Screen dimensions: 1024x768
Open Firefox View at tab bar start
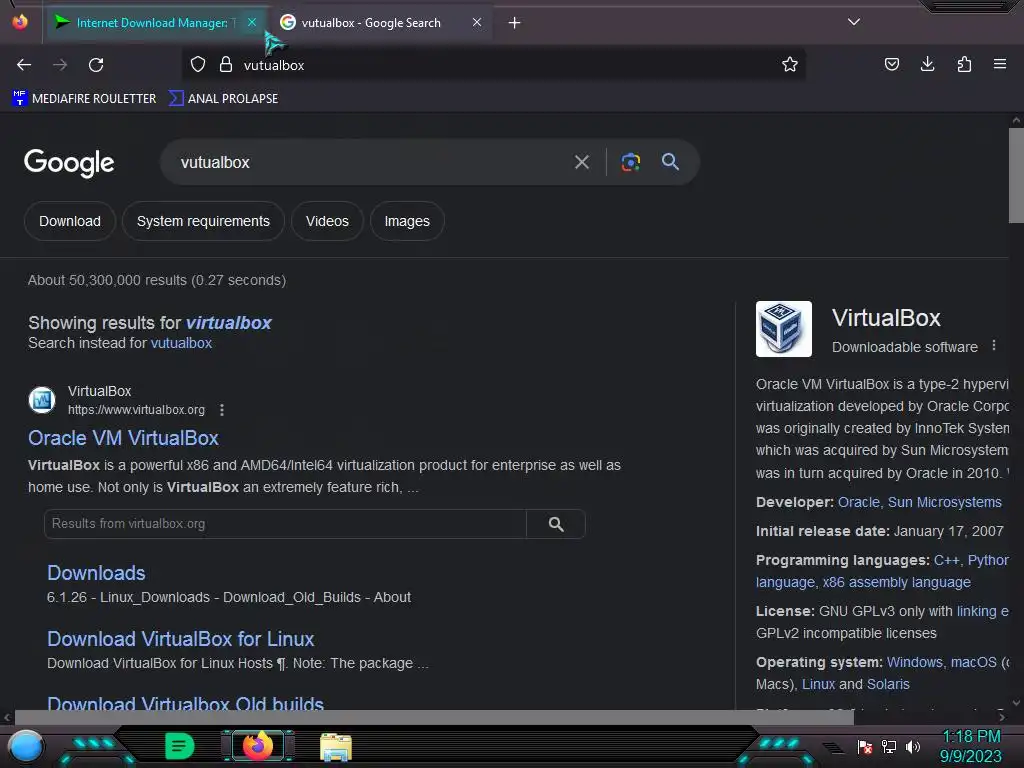tap(20, 22)
